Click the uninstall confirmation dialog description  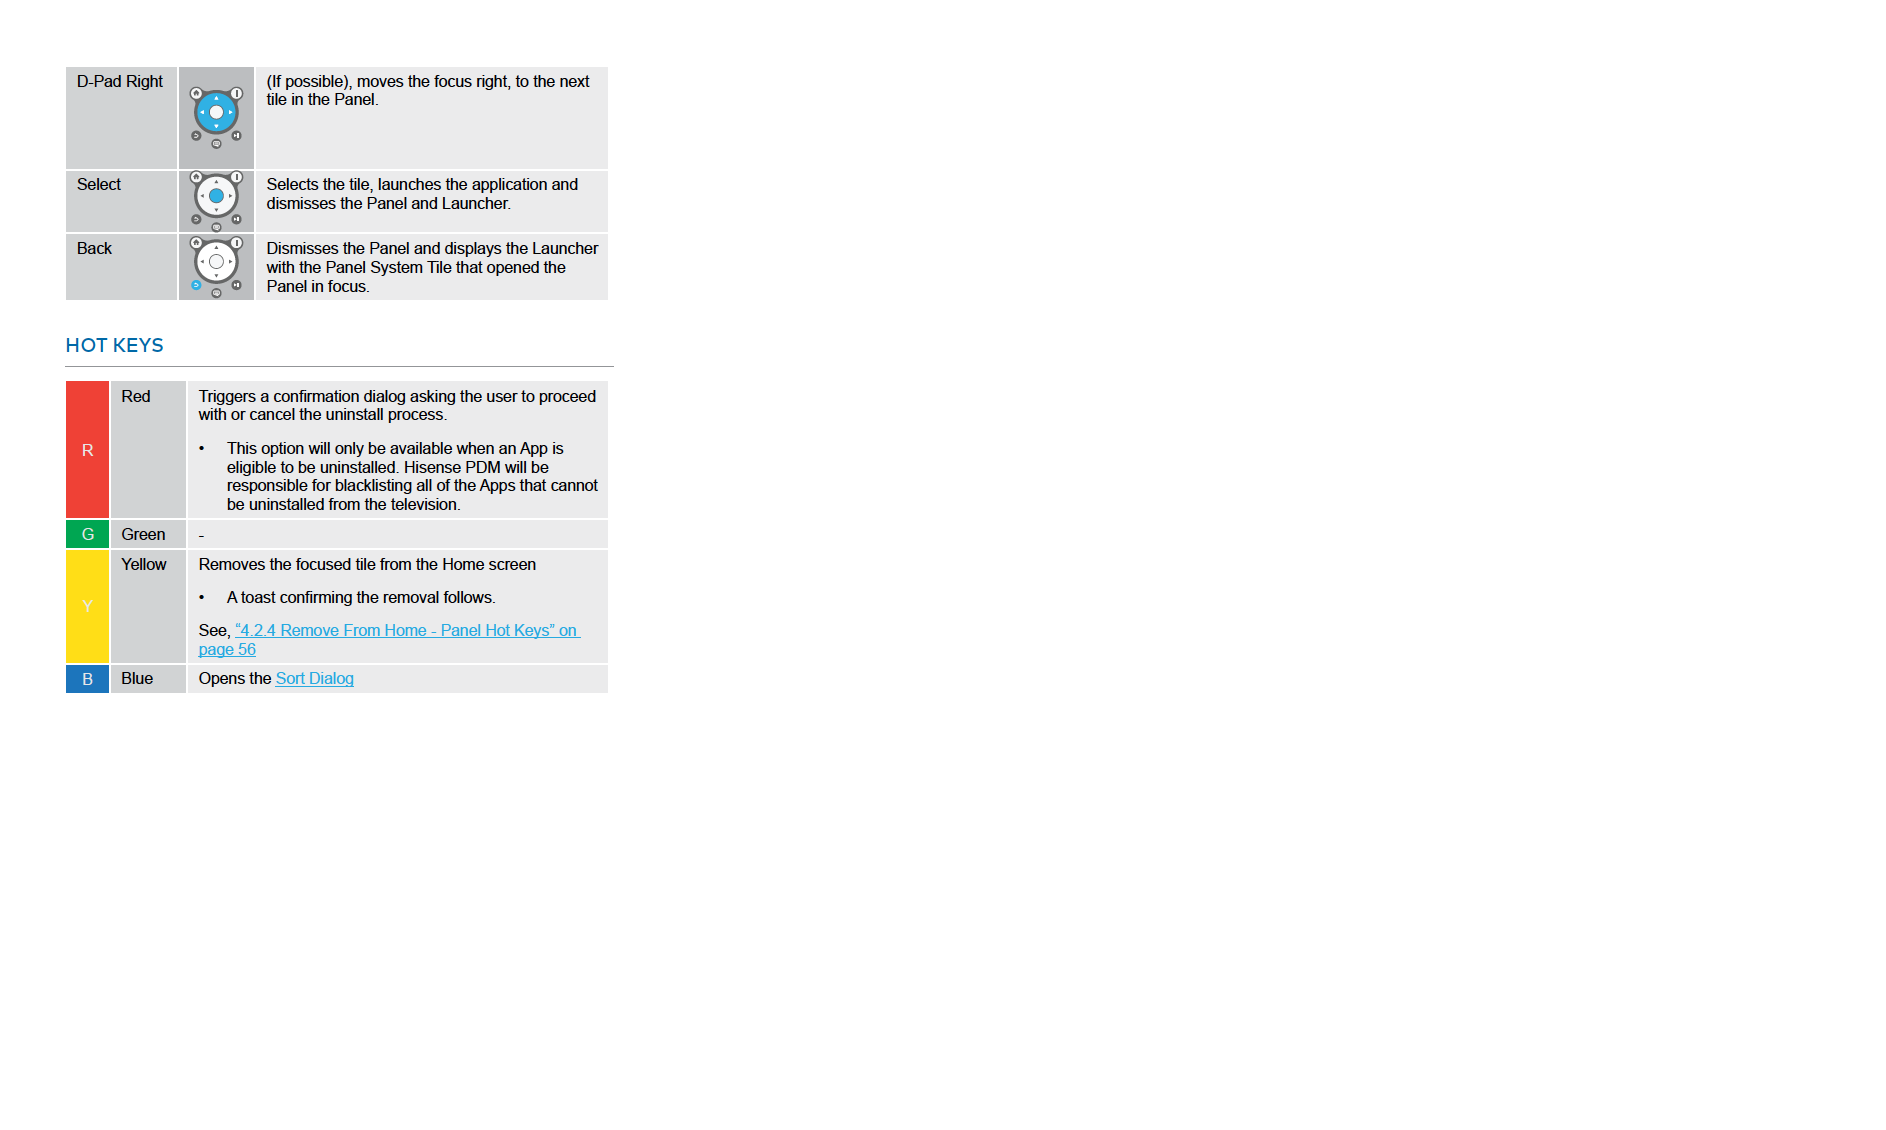(x=397, y=405)
